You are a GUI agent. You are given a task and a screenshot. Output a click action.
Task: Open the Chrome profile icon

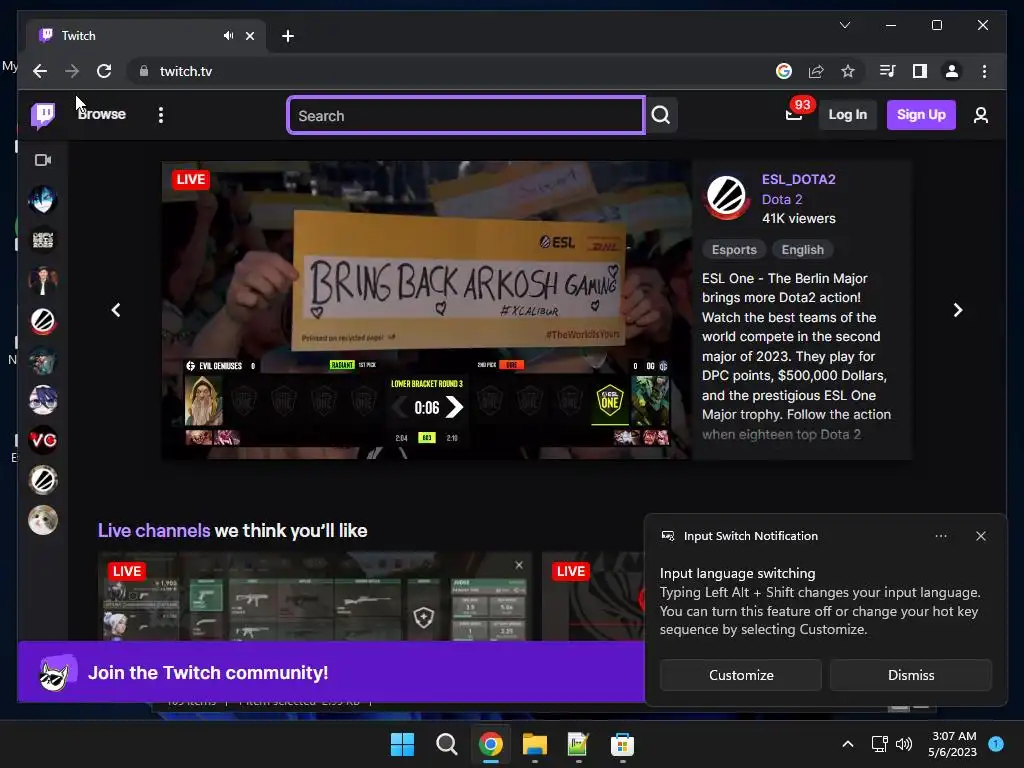952,71
